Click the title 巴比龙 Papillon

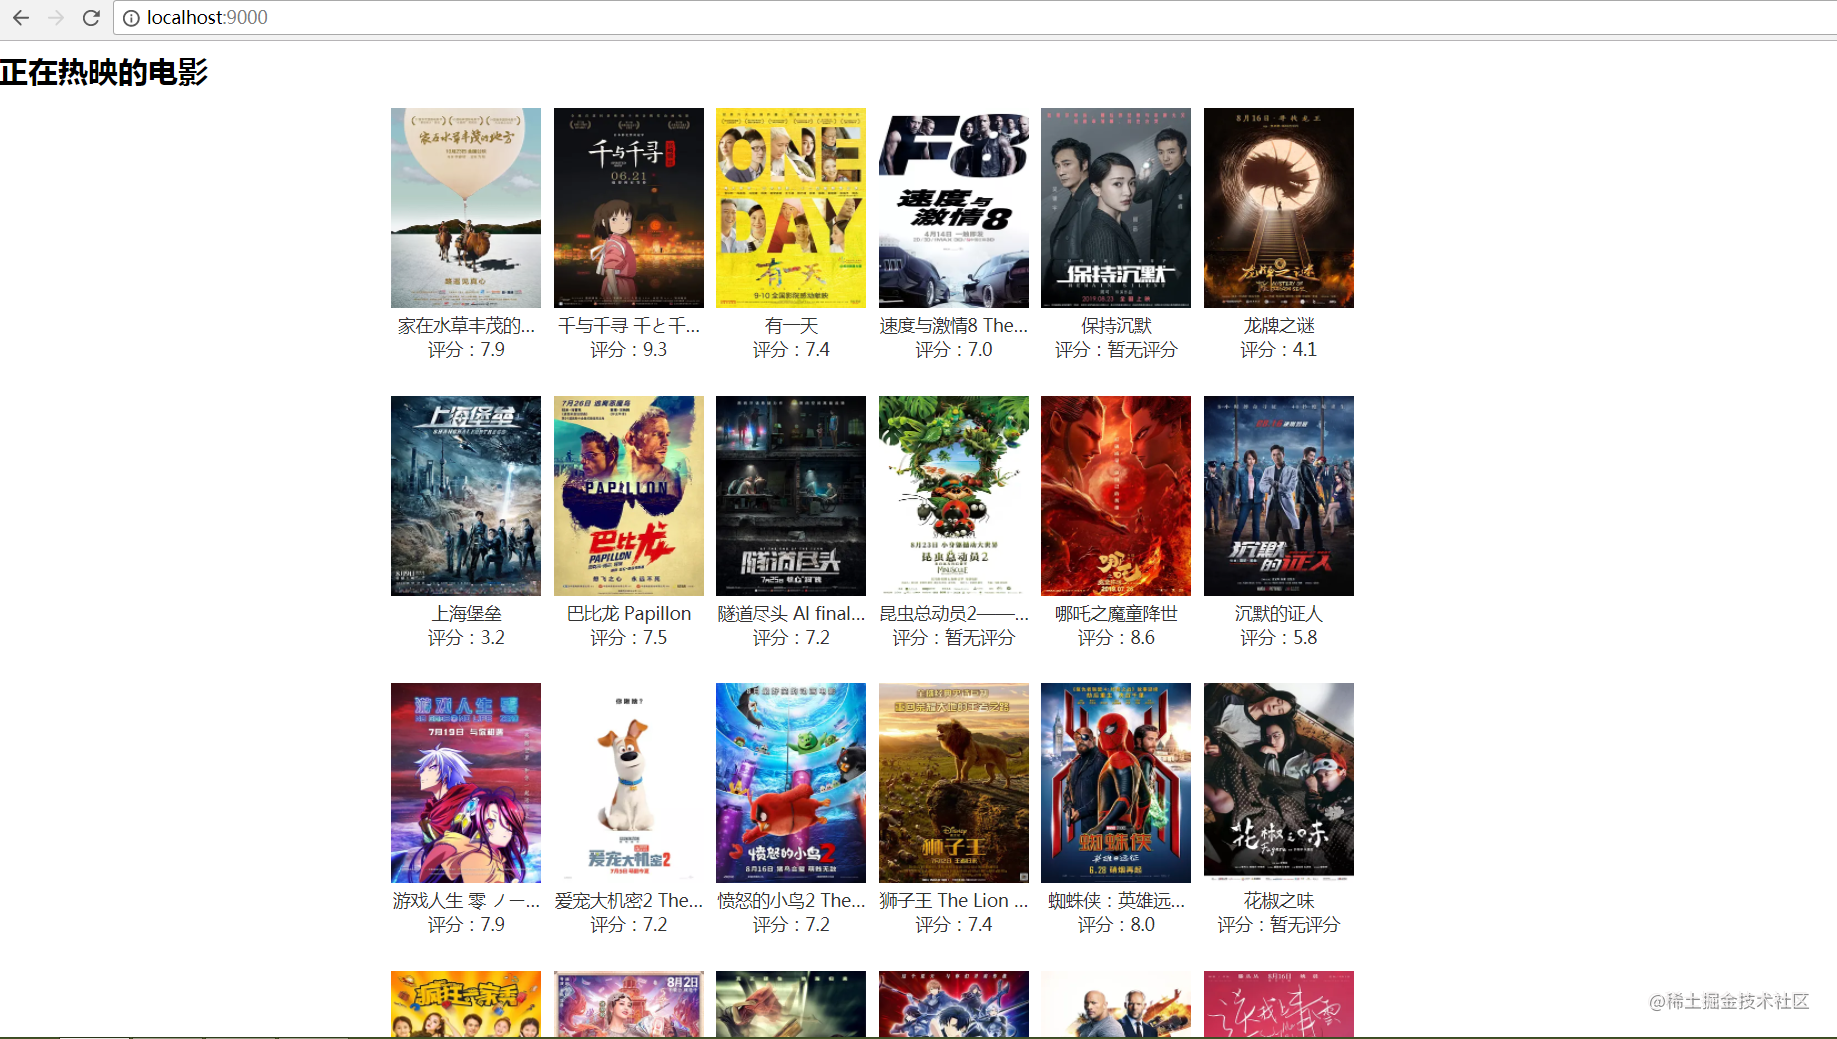coord(629,614)
